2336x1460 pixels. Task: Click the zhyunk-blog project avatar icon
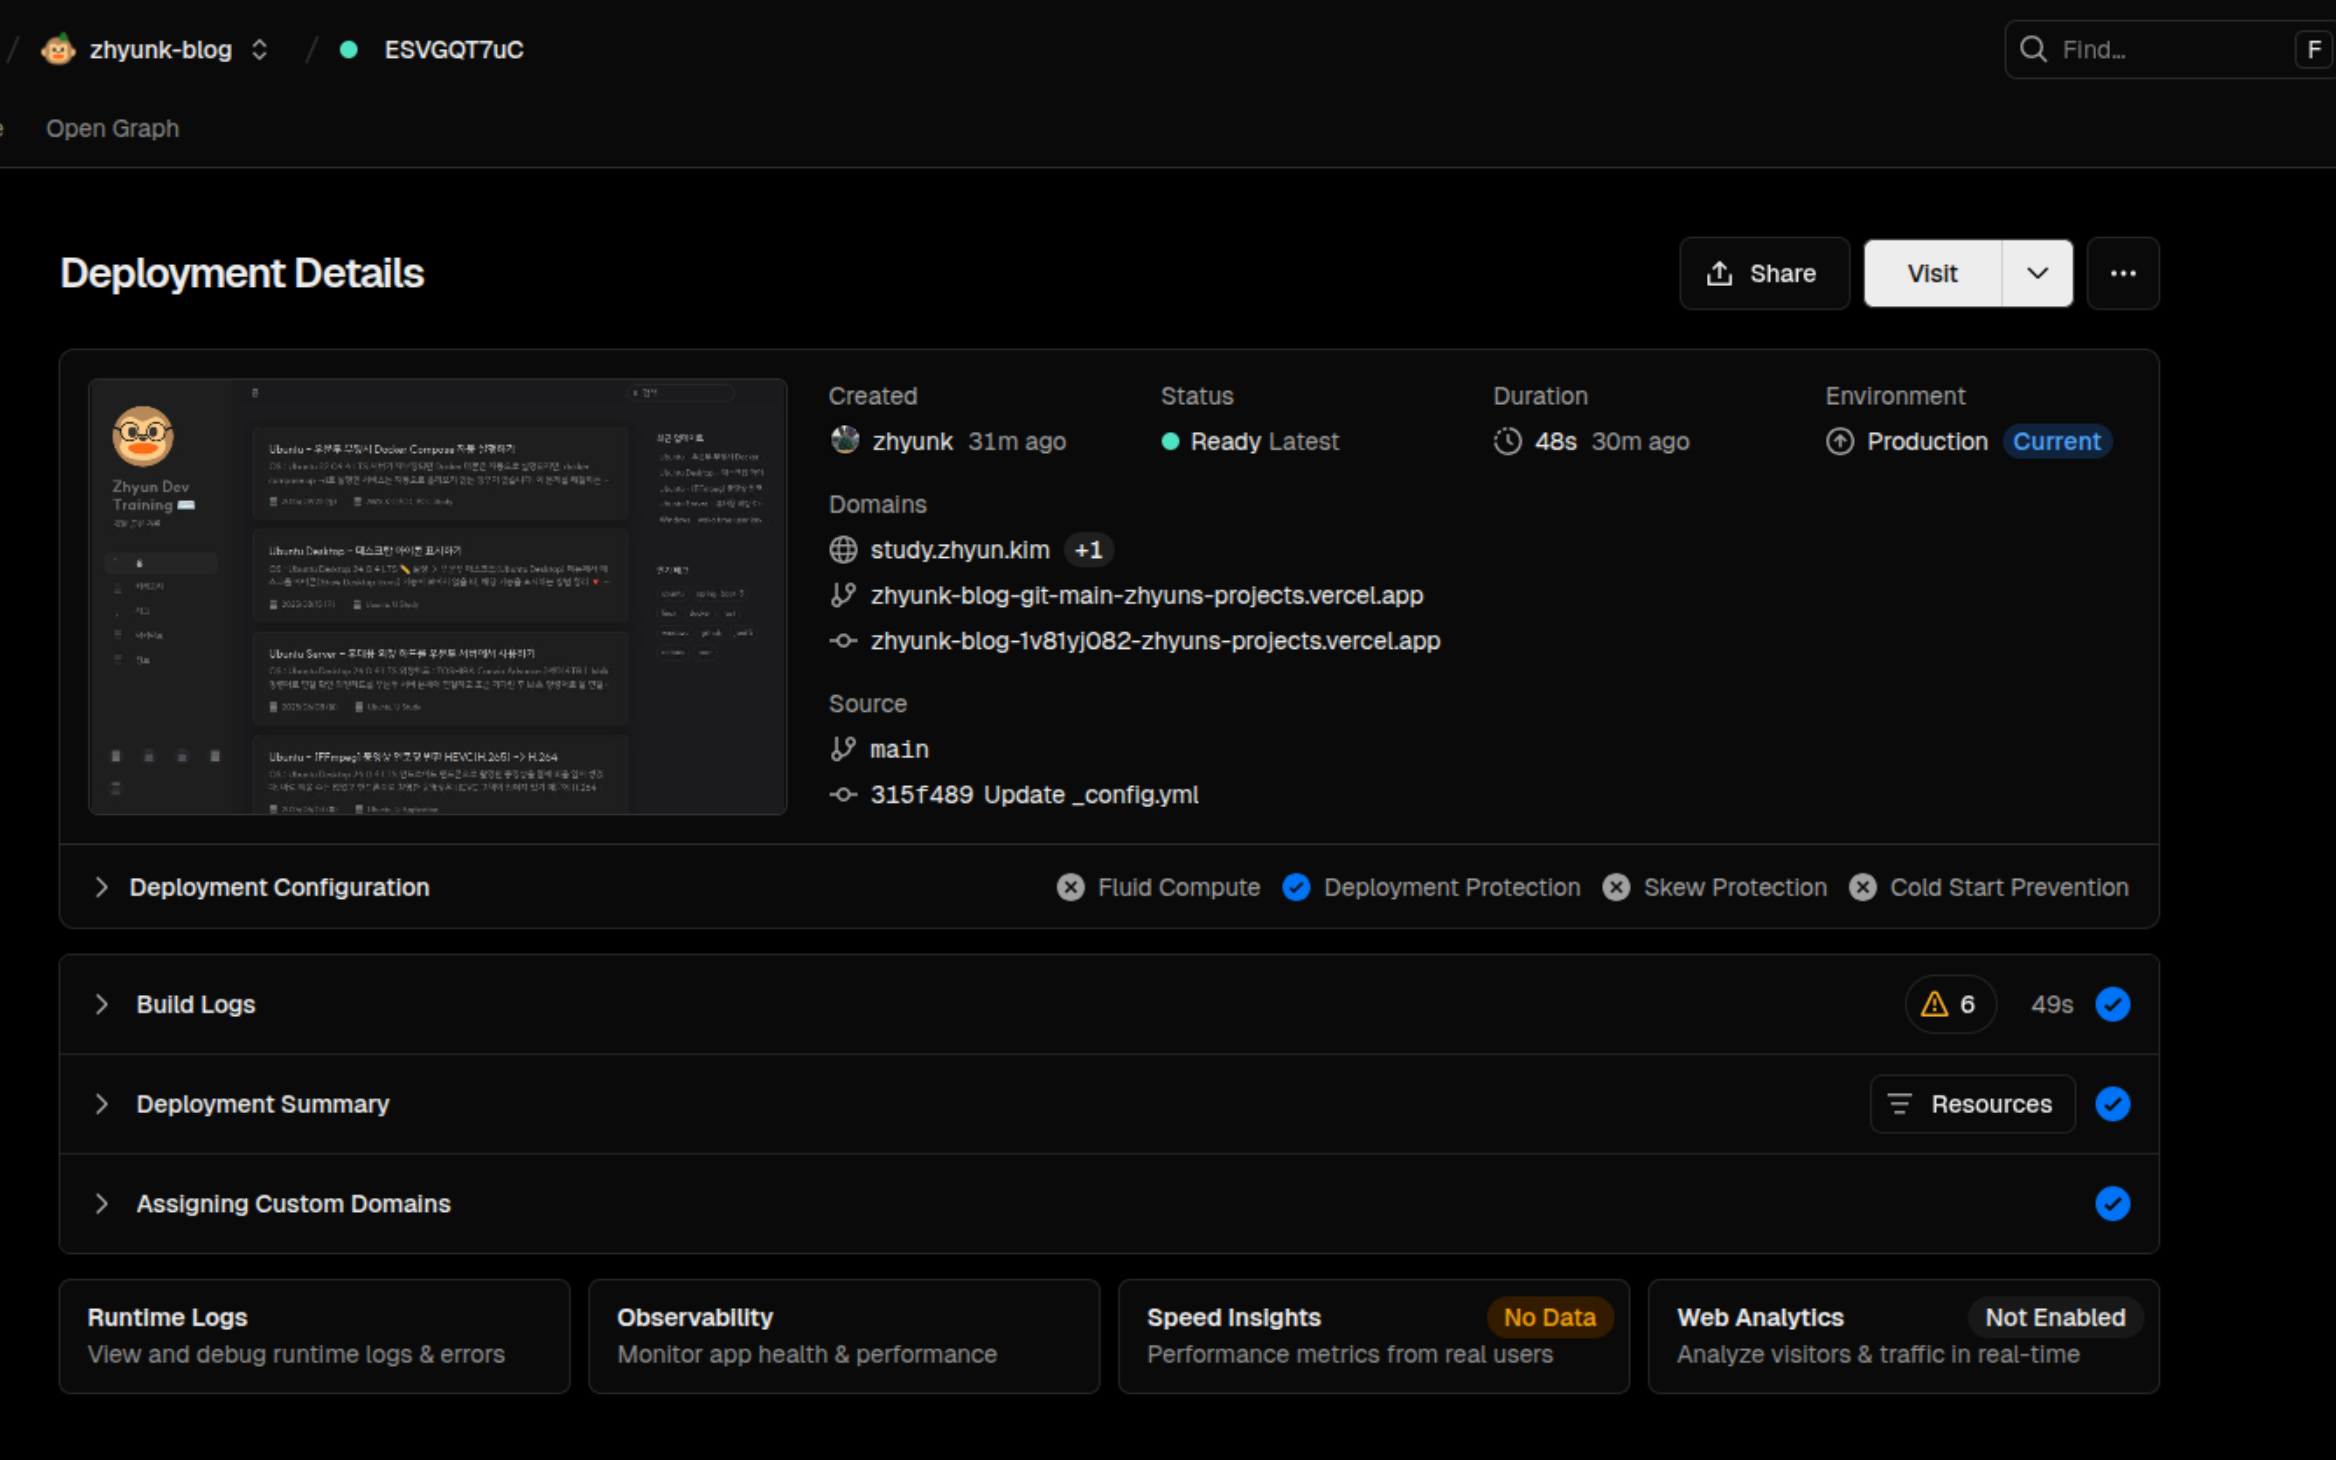pyautogui.click(x=58, y=49)
